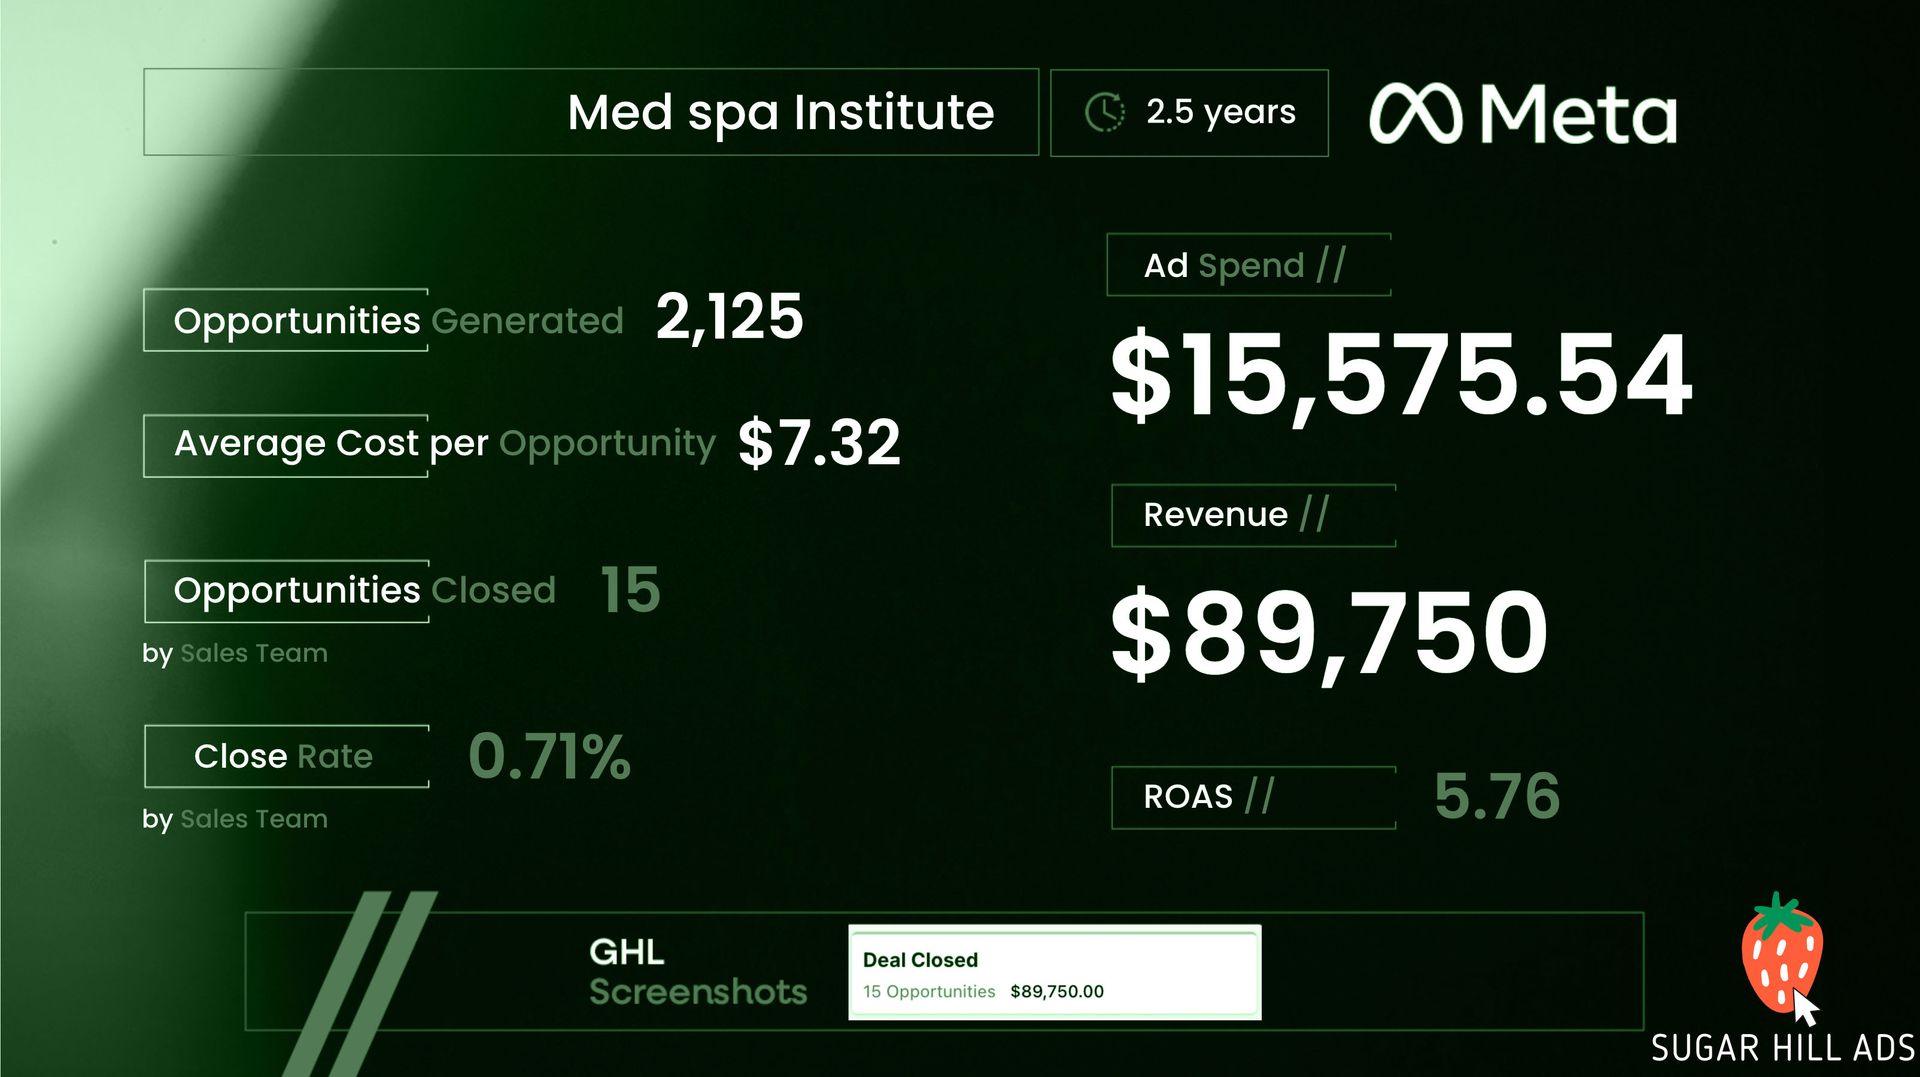The height and width of the screenshot is (1077, 1920).
Task: Click the GHL Screenshots heading
Action: [697, 972]
